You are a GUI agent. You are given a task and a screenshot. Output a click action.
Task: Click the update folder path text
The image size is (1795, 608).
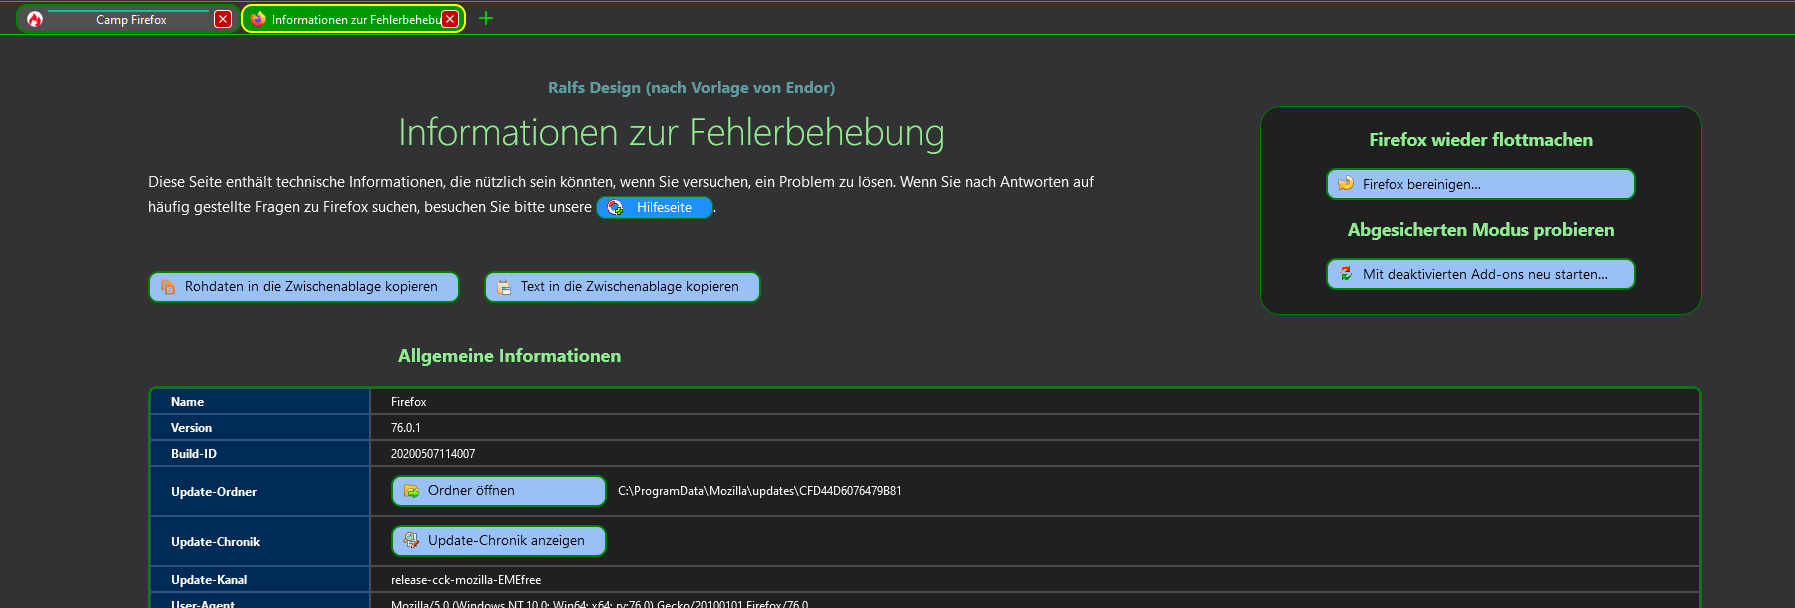(x=759, y=491)
